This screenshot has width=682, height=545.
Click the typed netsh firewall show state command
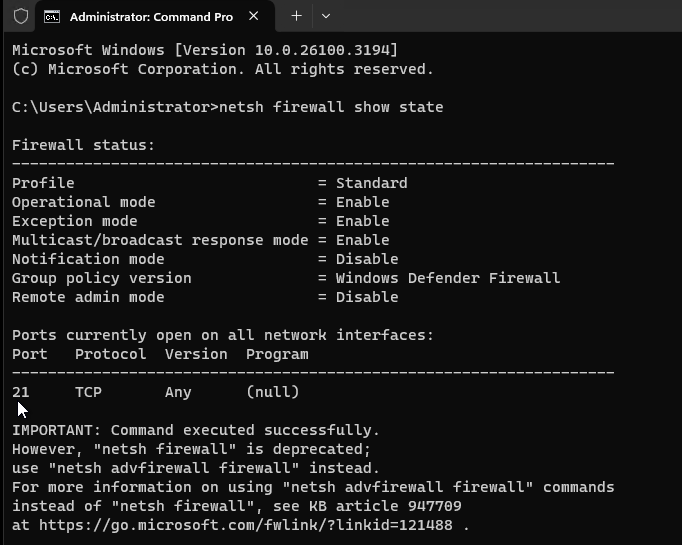(x=331, y=107)
